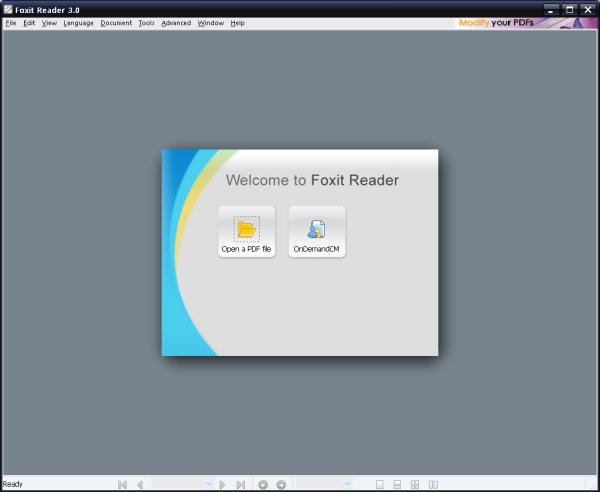Click the OnDemandCM button label

coord(316,249)
